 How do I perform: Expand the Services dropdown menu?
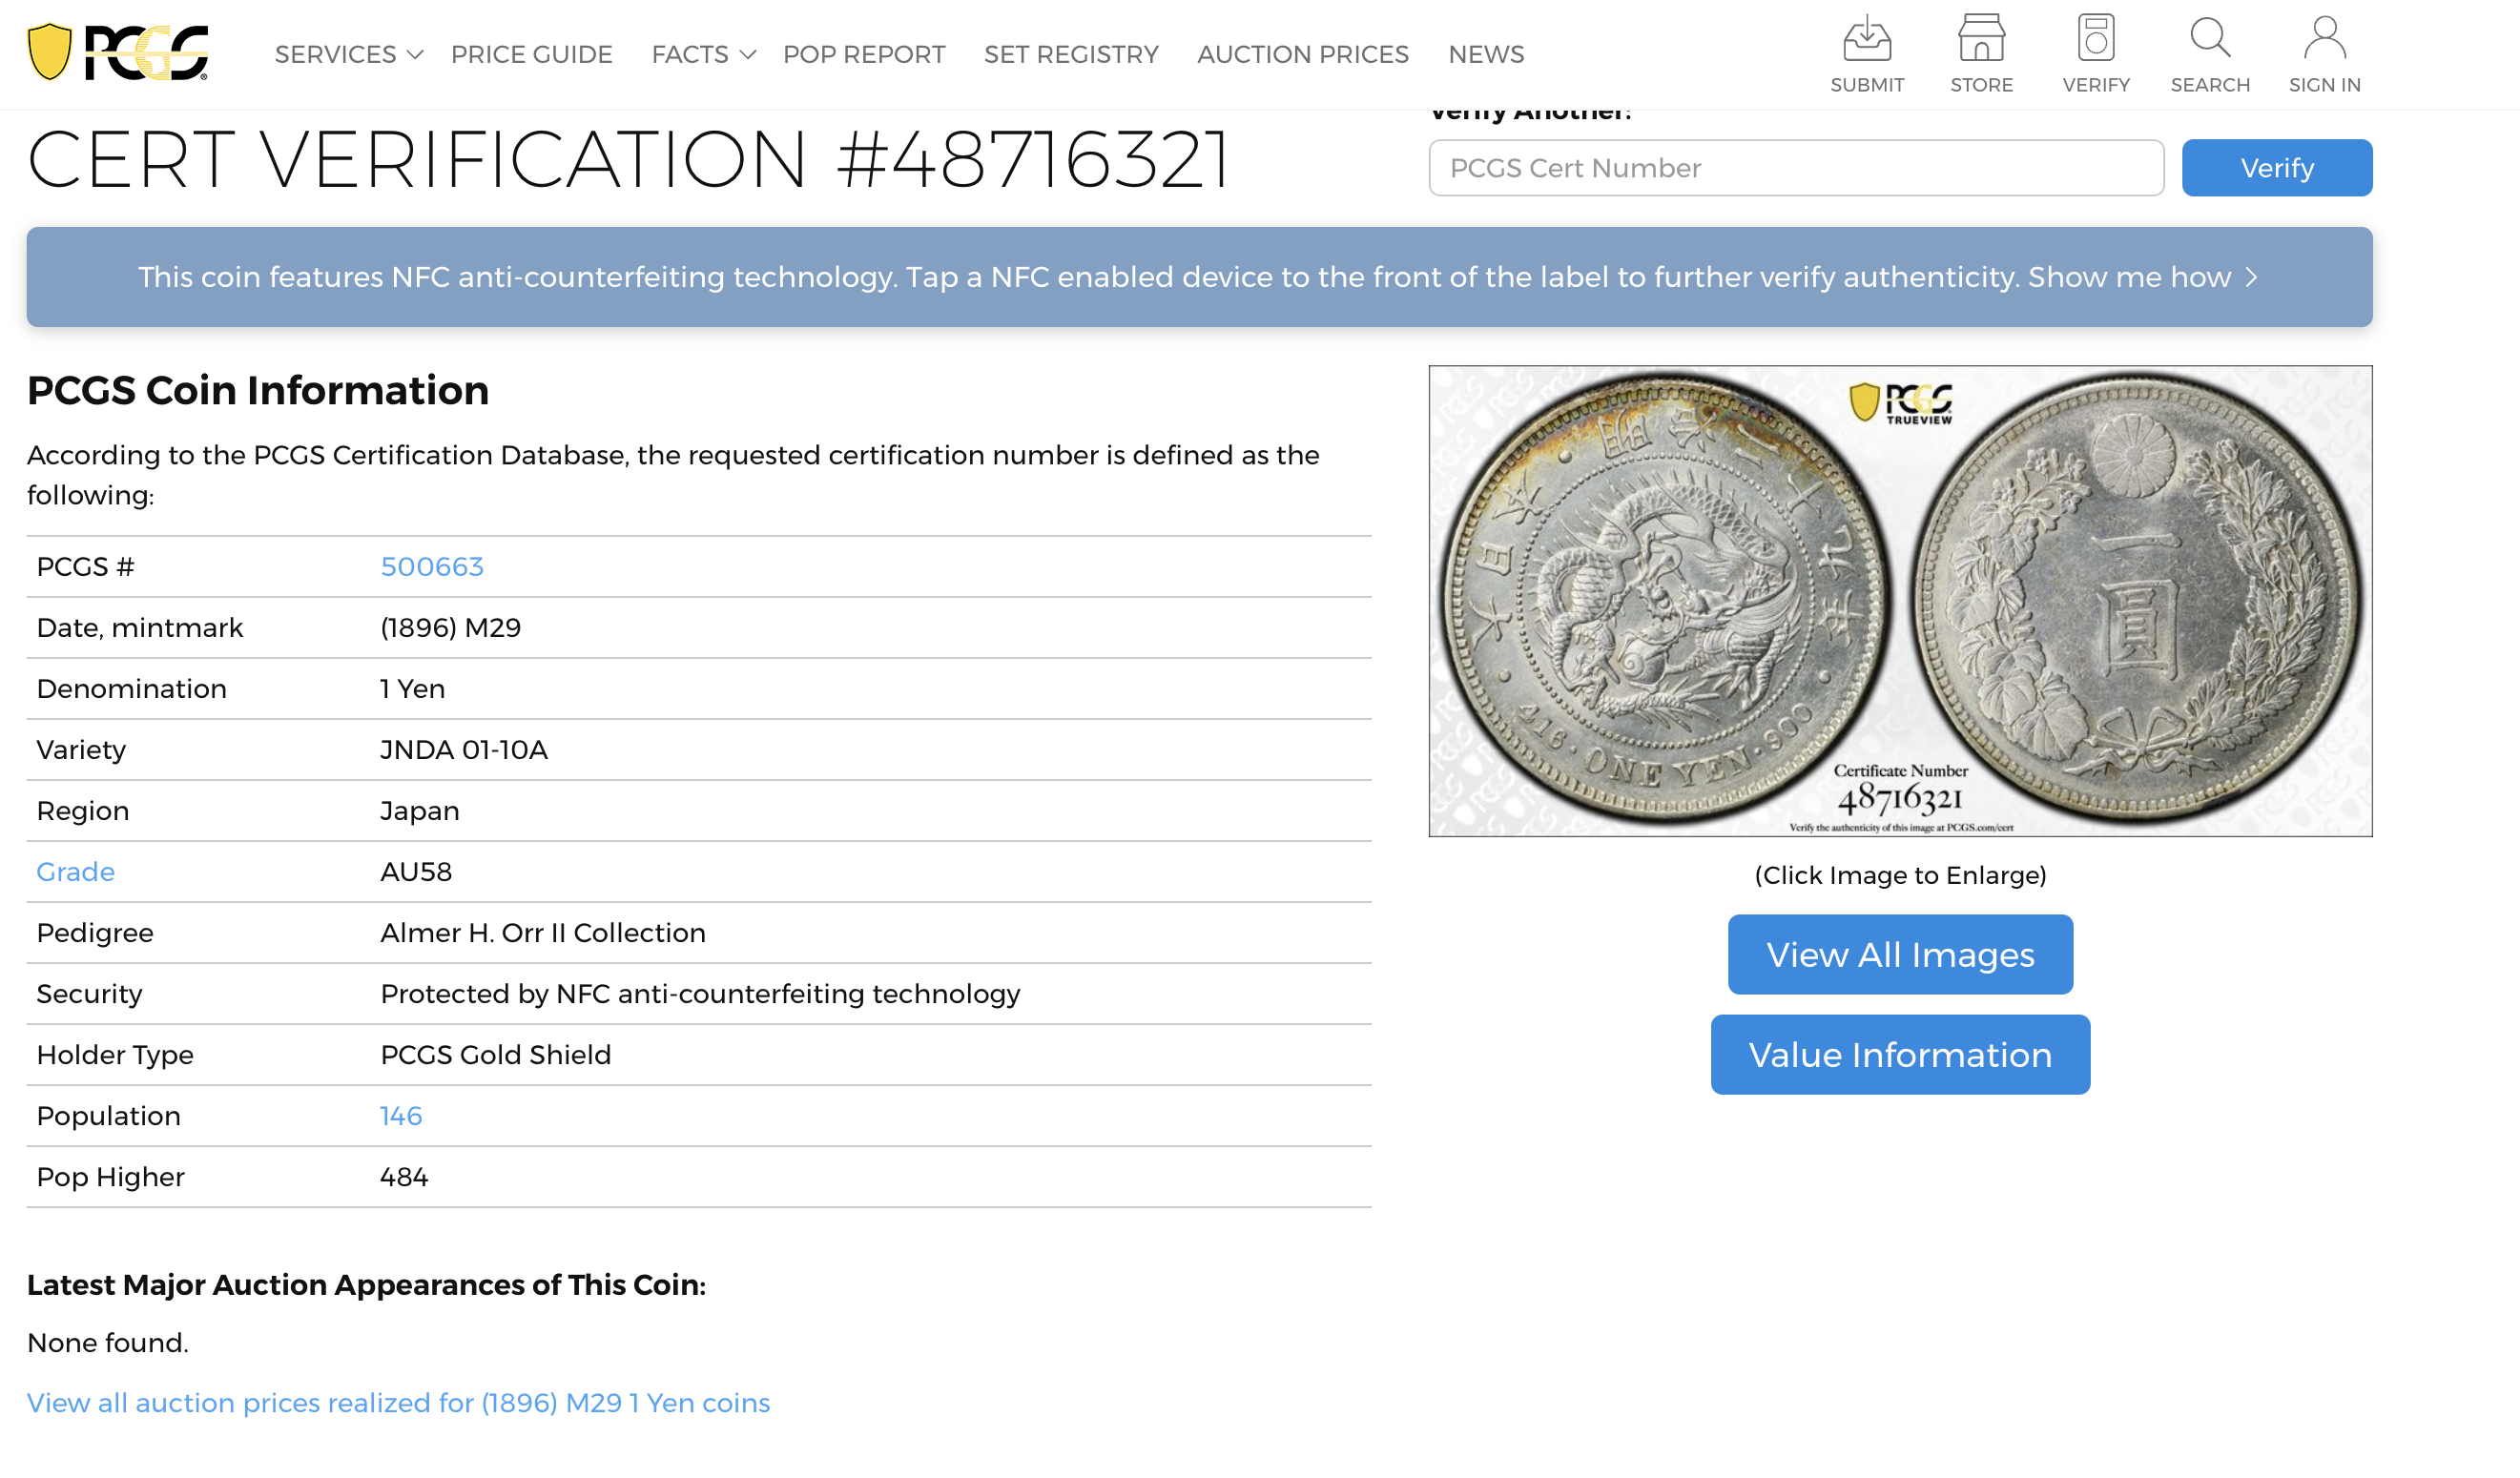349,54
